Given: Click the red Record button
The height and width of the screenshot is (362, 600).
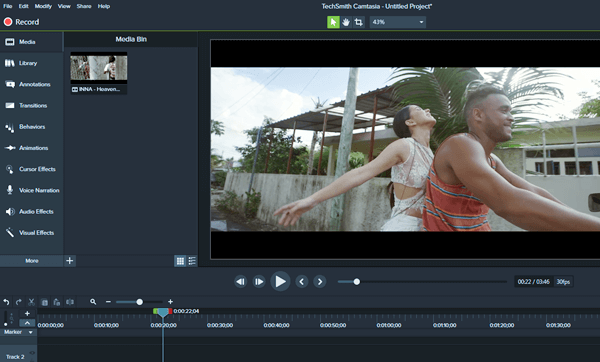Looking at the screenshot, I should pos(21,22).
